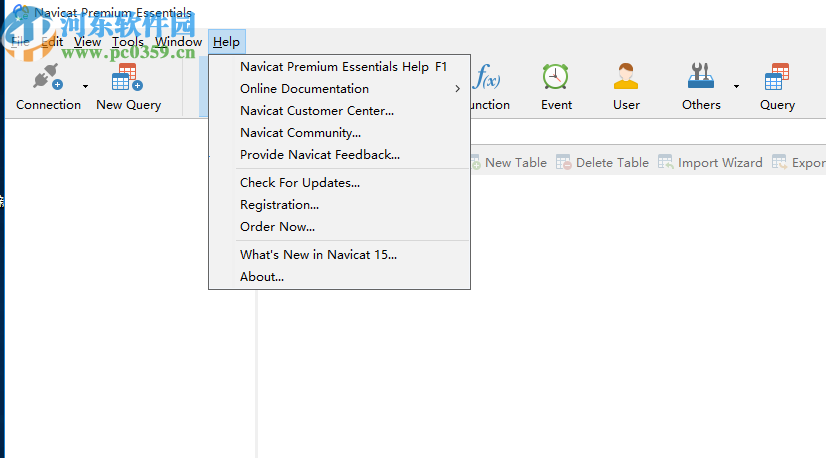Open the User toolbar icon
Image resolution: width=826 pixels, height=458 pixels.
click(626, 77)
